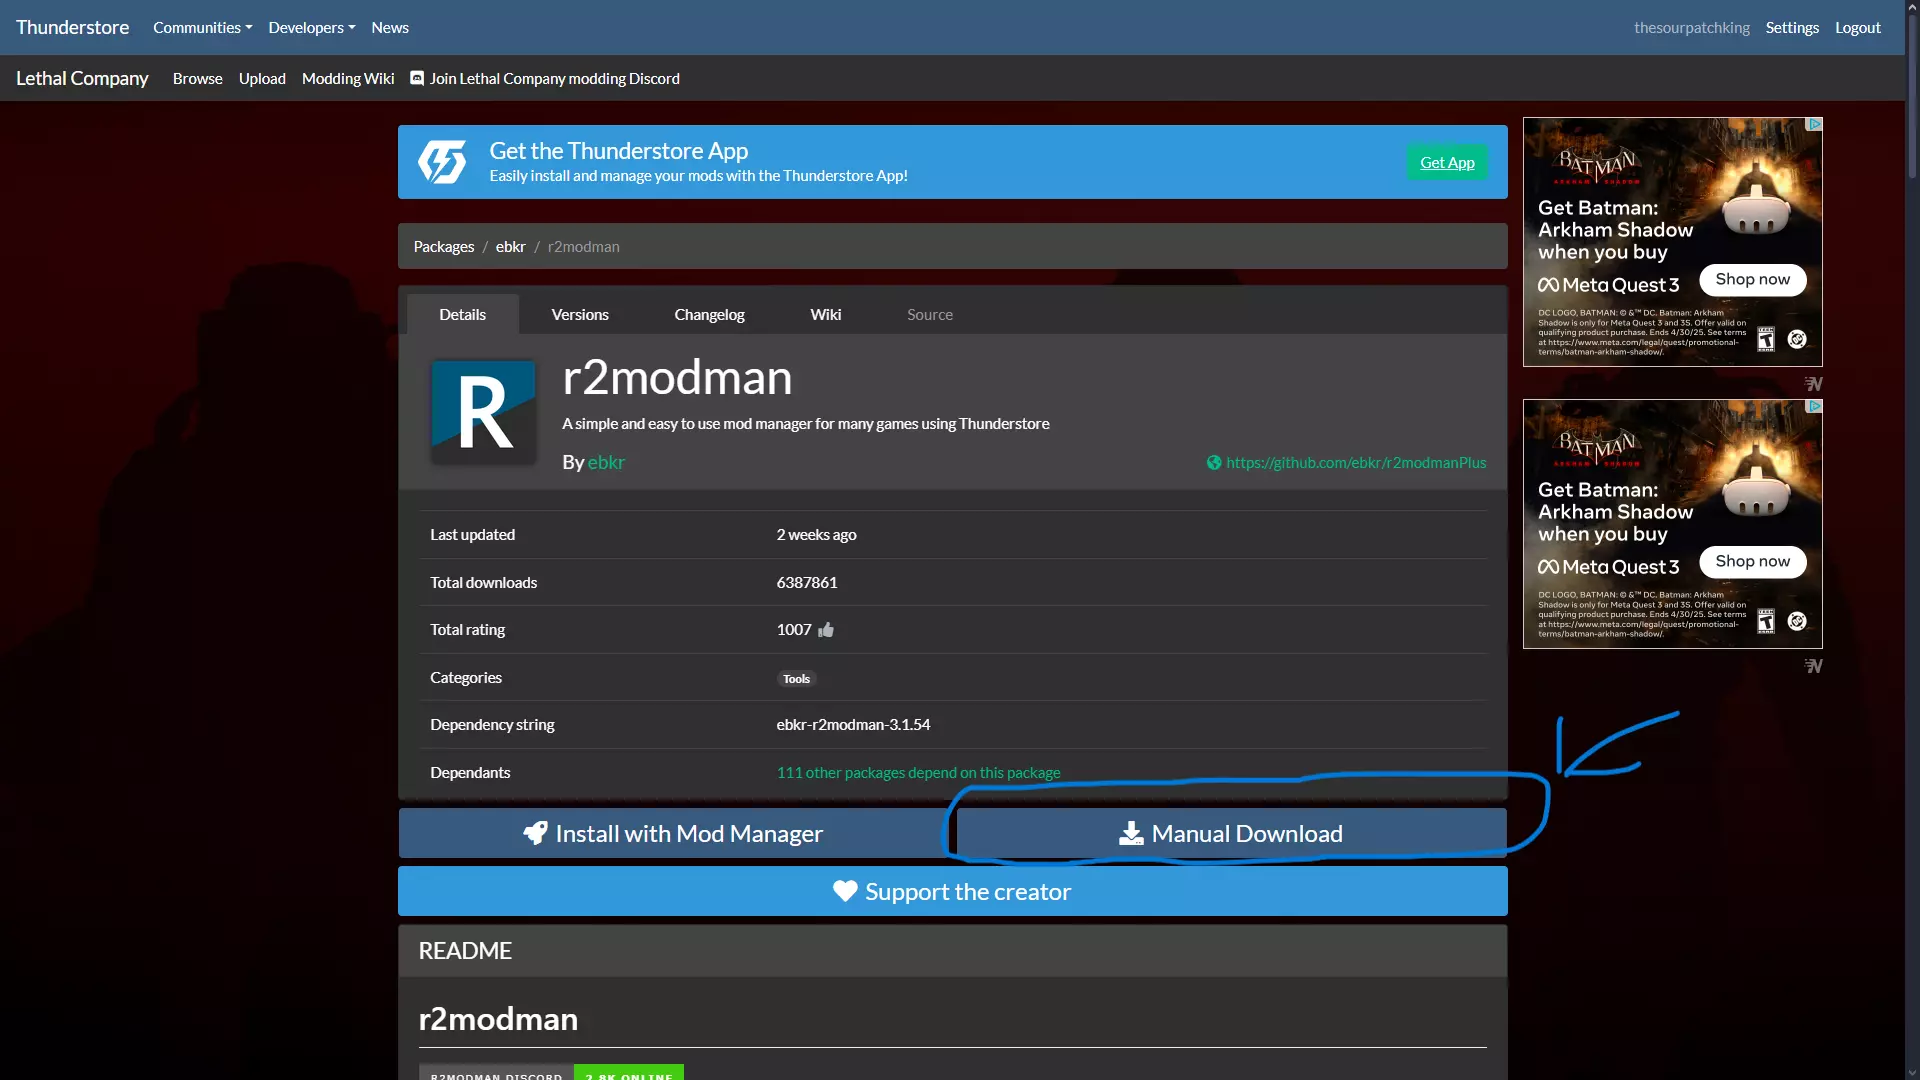Click Shop now in the top Batman ad

click(x=1752, y=279)
